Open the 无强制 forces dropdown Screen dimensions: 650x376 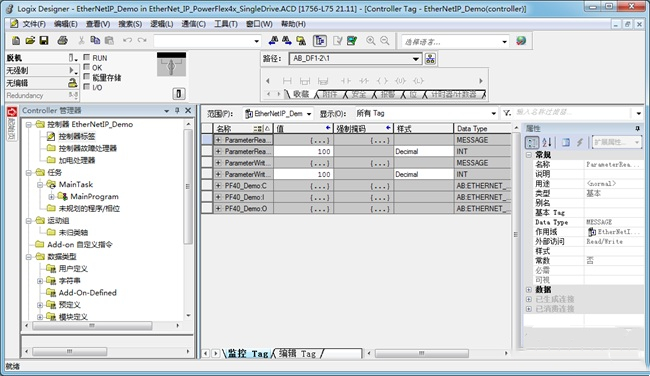pyautogui.click(x=73, y=70)
